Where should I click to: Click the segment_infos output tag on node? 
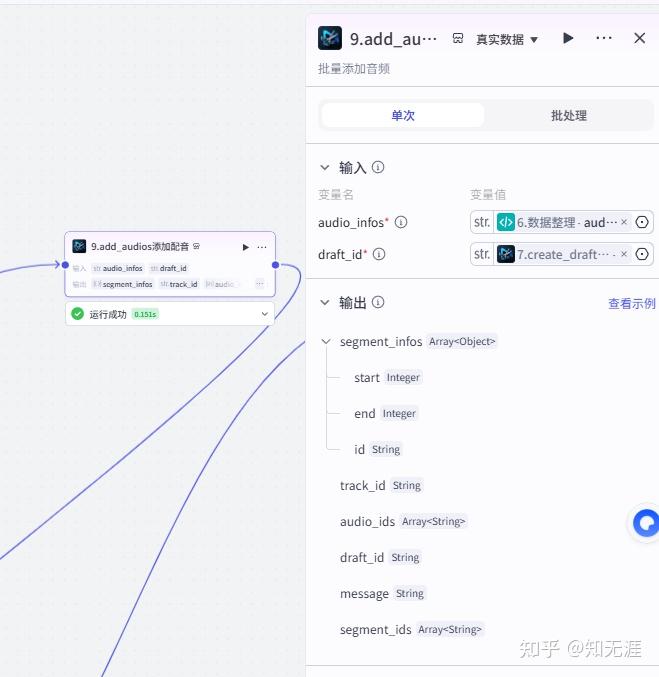pos(123,284)
